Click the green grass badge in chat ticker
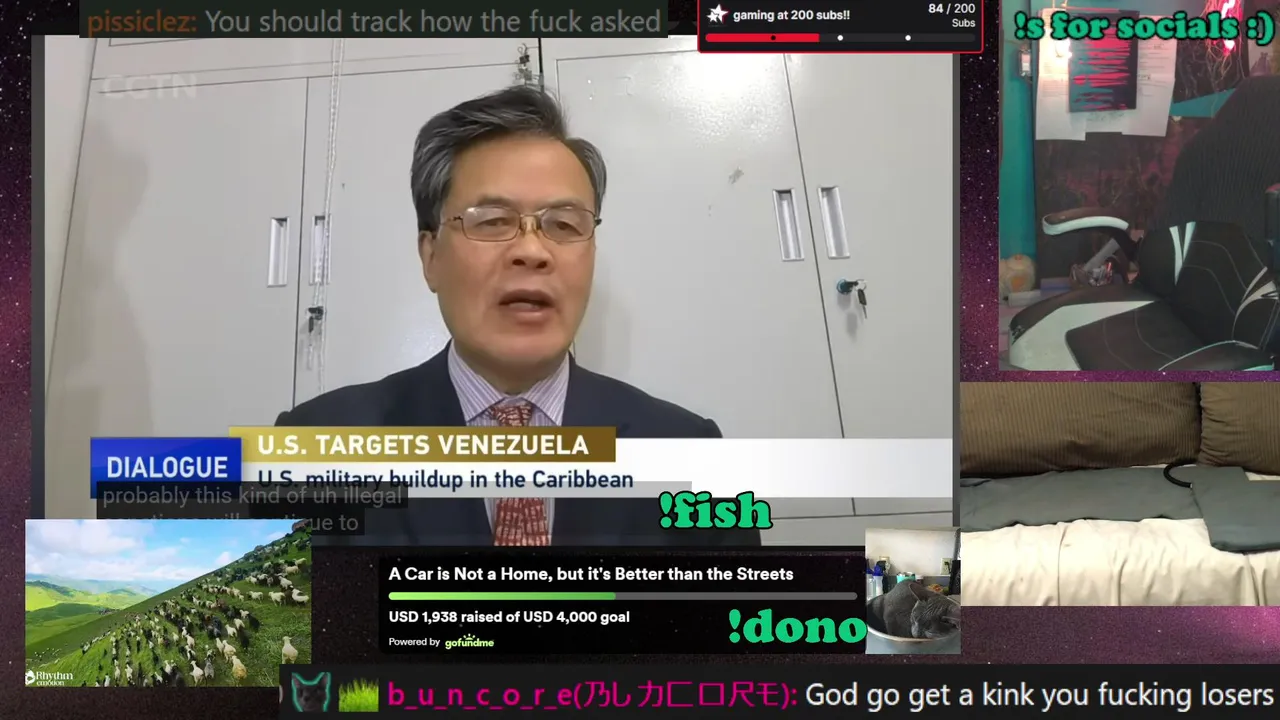1280x720 pixels. pyautogui.click(x=359, y=694)
